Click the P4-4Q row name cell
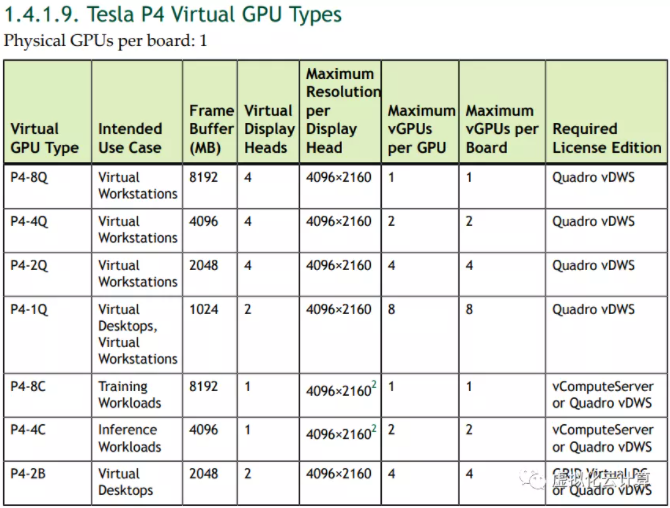 pos(29,221)
